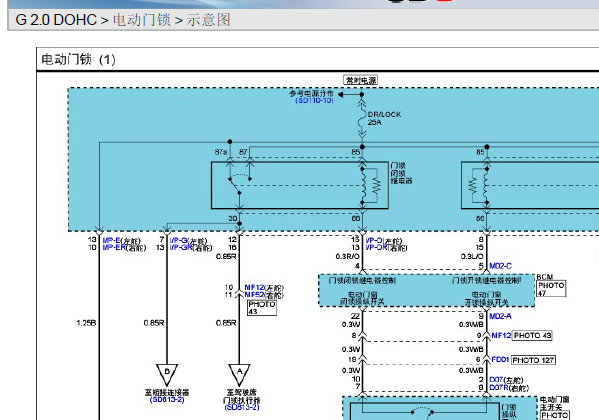Click the 常时电源 label box
599x420 pixels.
click(361, 80)
